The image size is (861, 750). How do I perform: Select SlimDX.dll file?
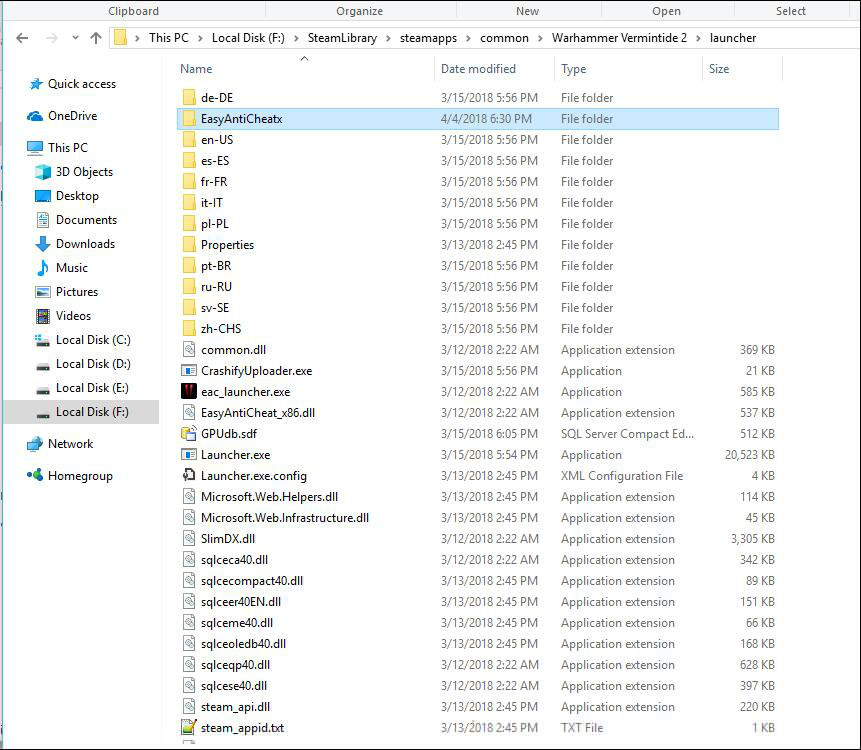click(x=478, y=539)
